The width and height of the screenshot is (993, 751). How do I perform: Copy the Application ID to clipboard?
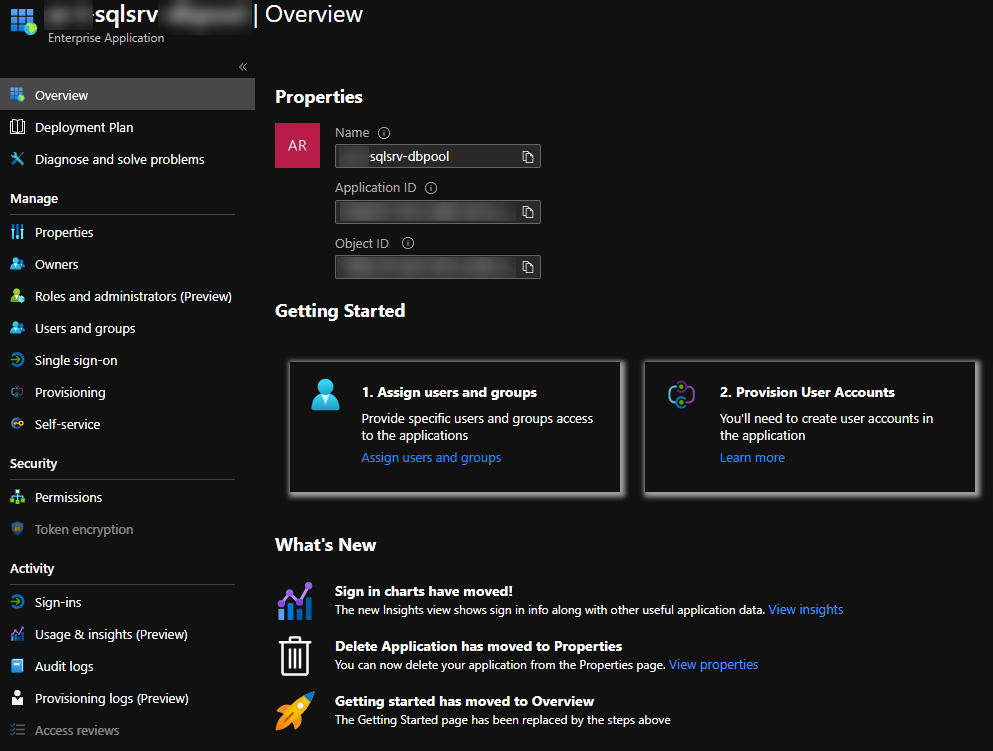coord(528,212)
